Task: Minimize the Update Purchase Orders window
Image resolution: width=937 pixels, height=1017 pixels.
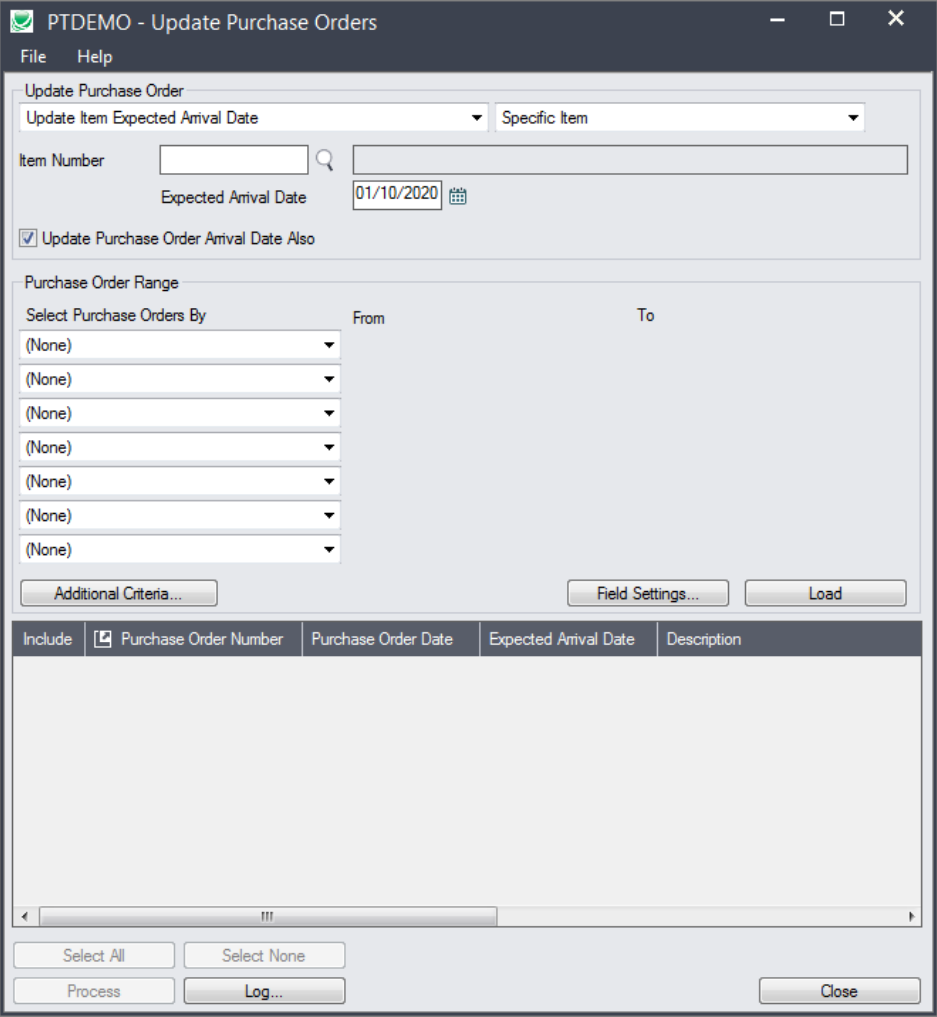Action: 777,20
